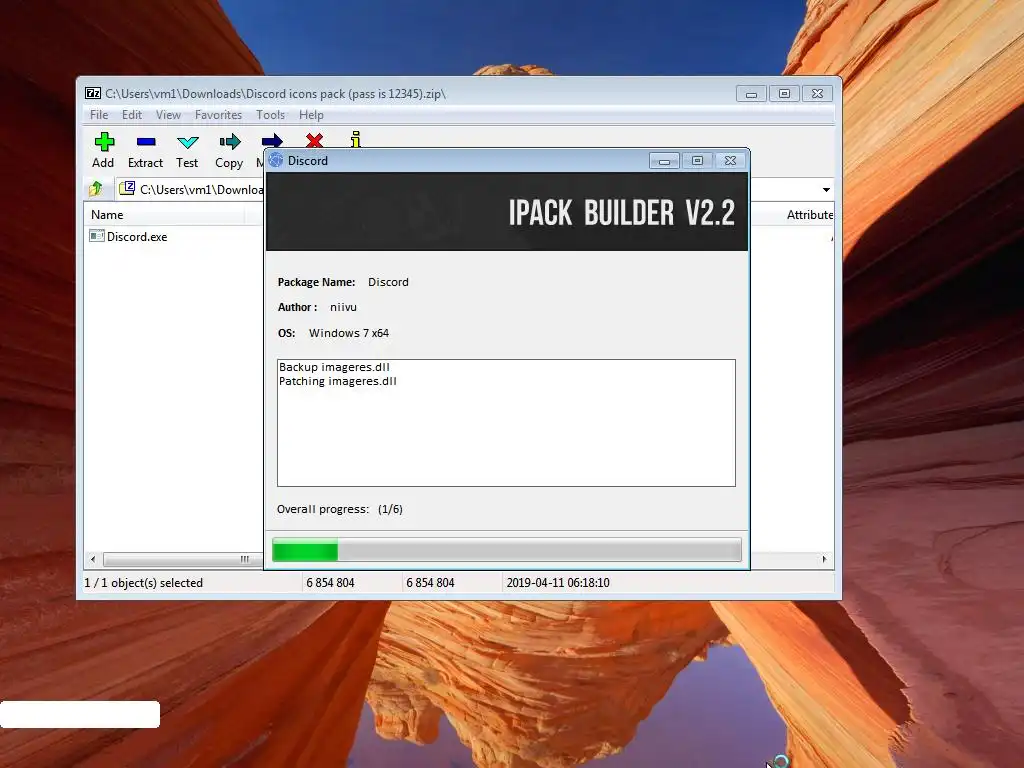Open the File menu
The width and height of the screenshot is (1024, 768).
click(99, 115)
